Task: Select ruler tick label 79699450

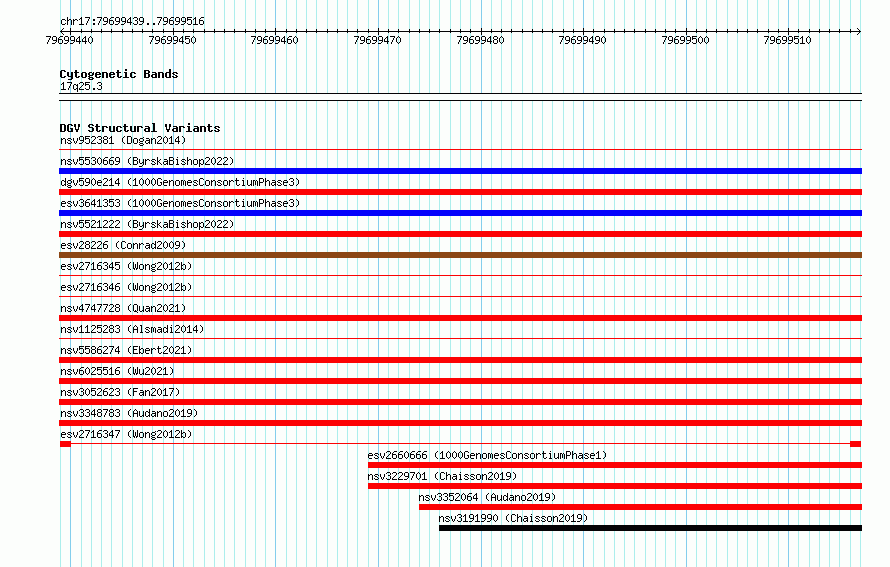Action: pos(172,40)
